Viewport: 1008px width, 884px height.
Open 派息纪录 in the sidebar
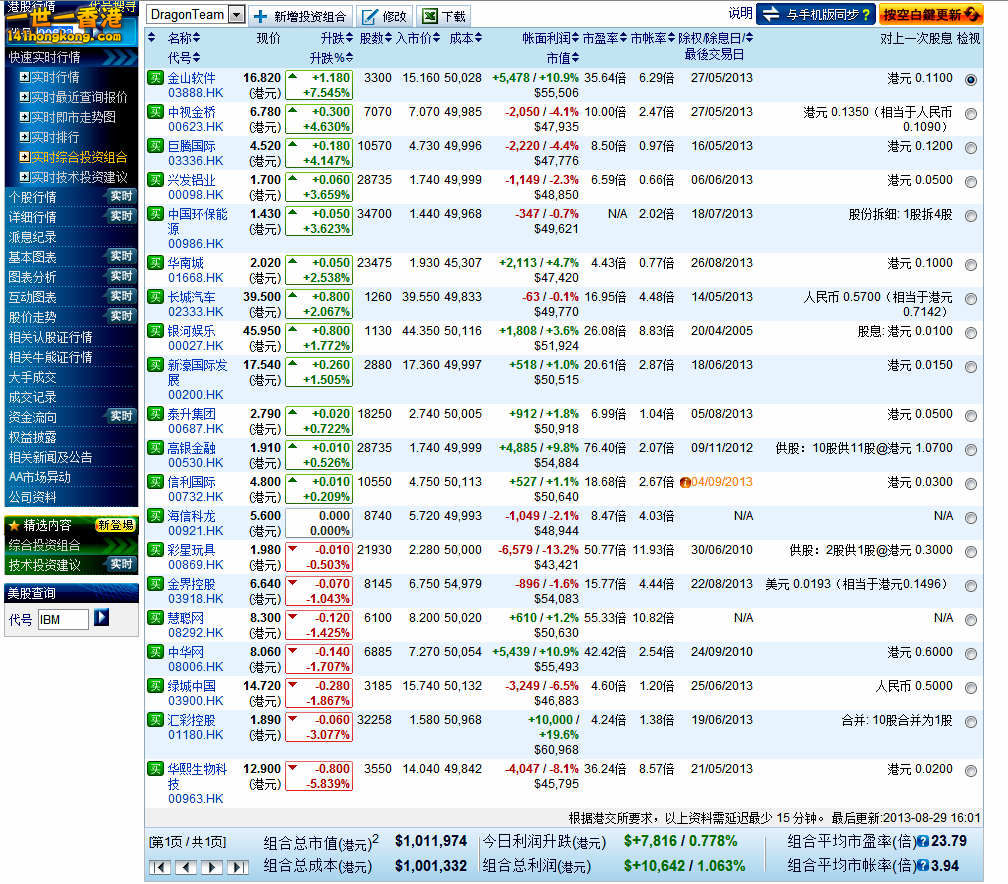pos(33,237)
